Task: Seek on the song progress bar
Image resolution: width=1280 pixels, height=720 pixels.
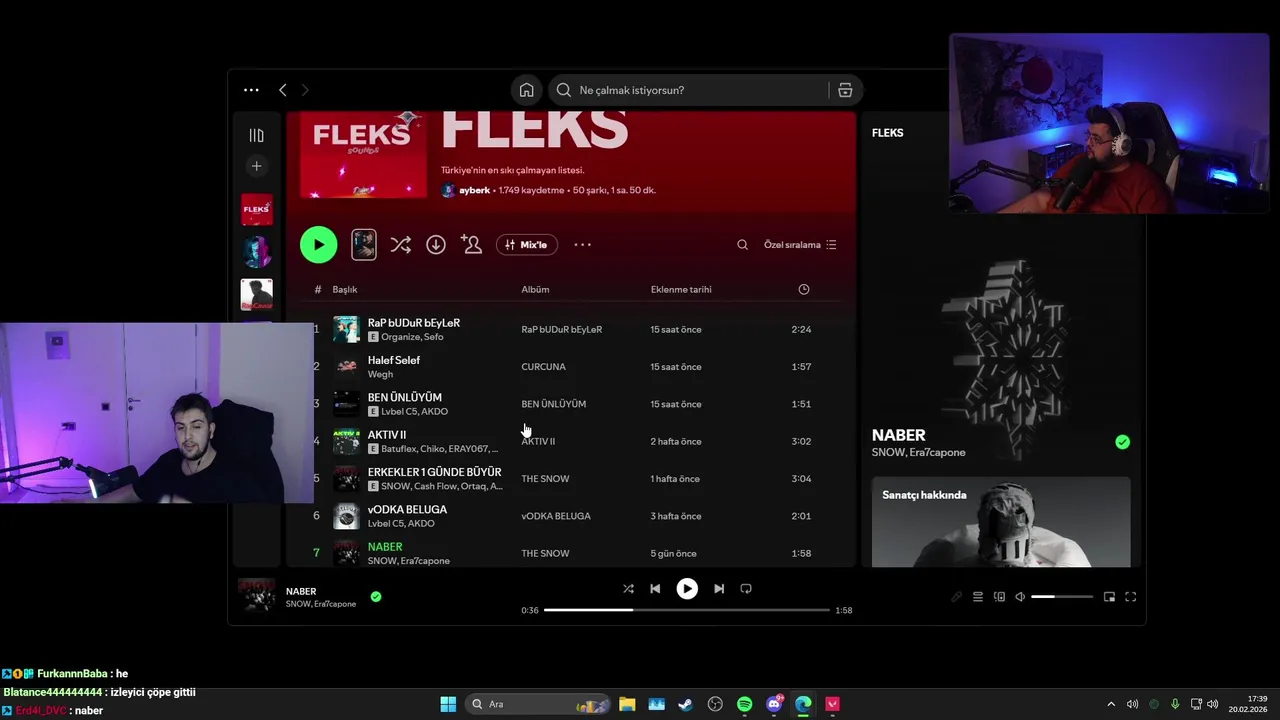Action: coord(687,610)
